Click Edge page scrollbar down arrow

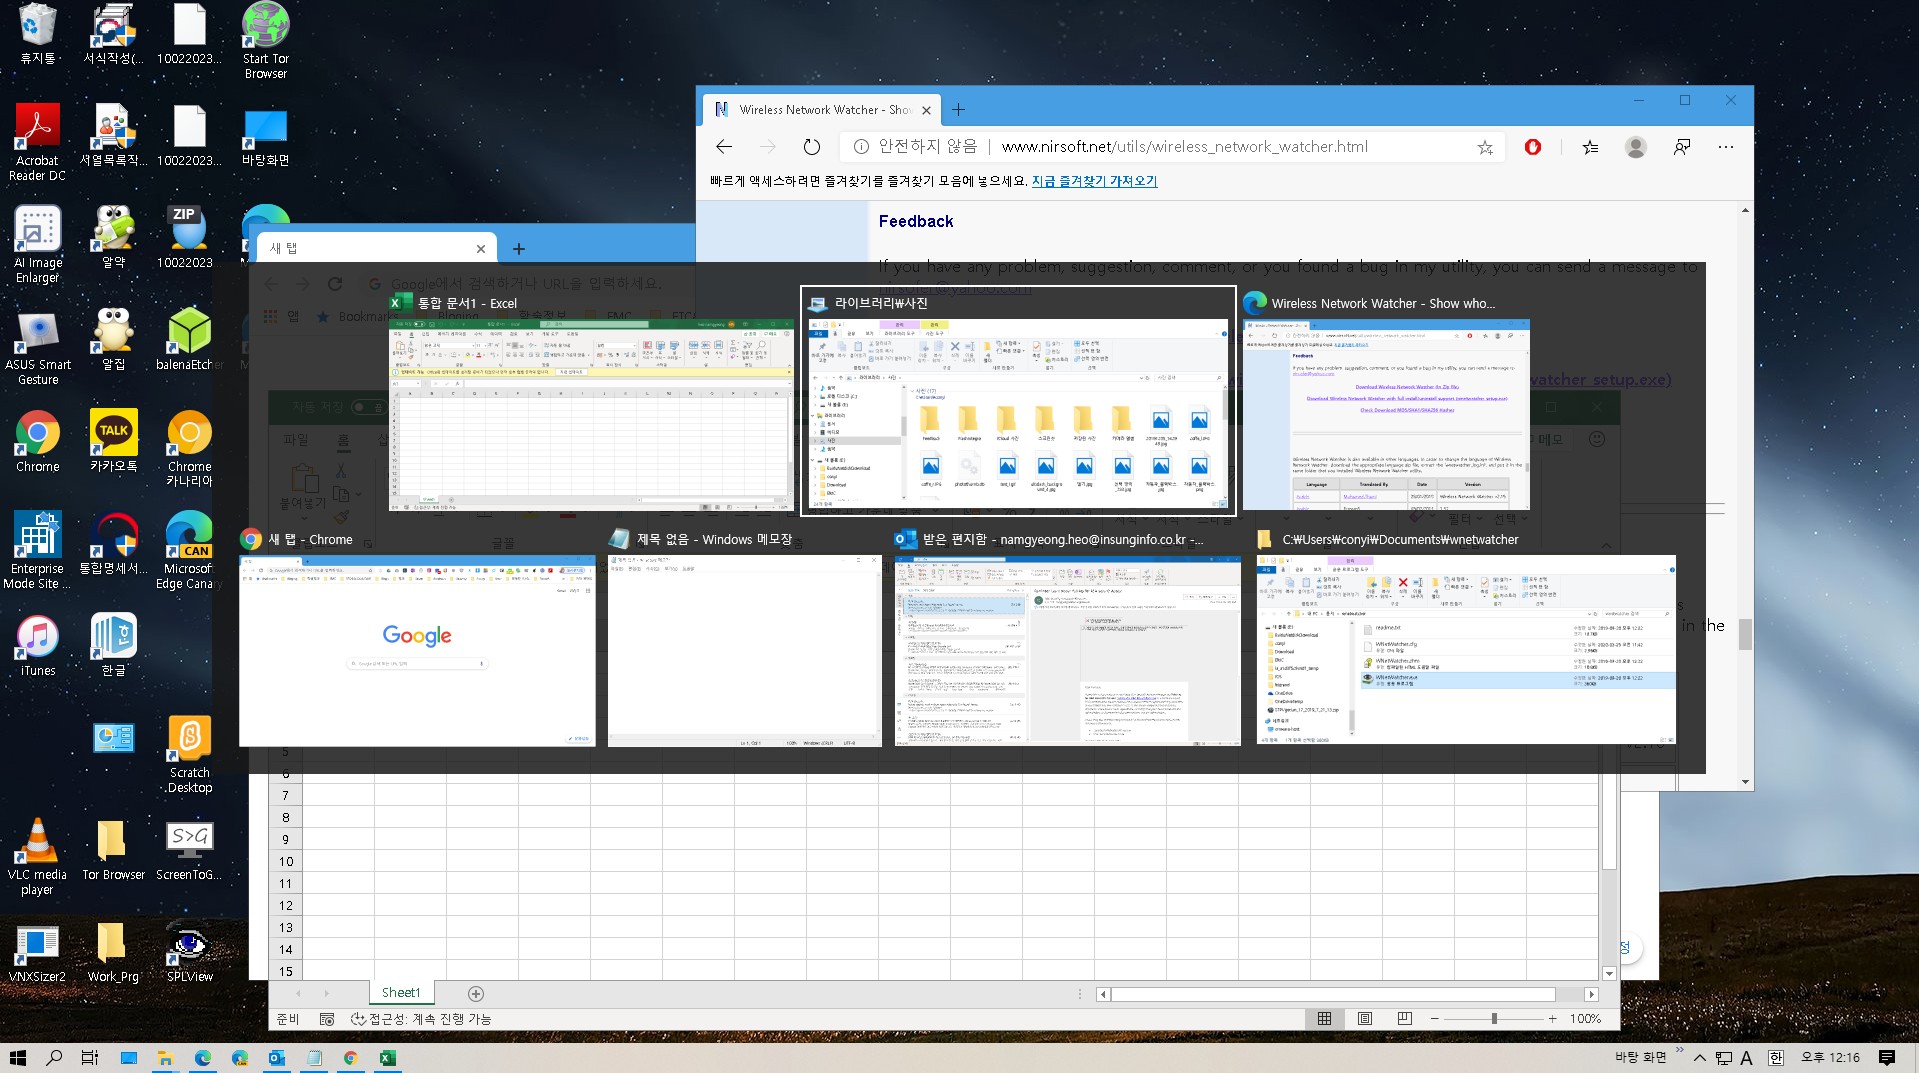[1745, 782]
